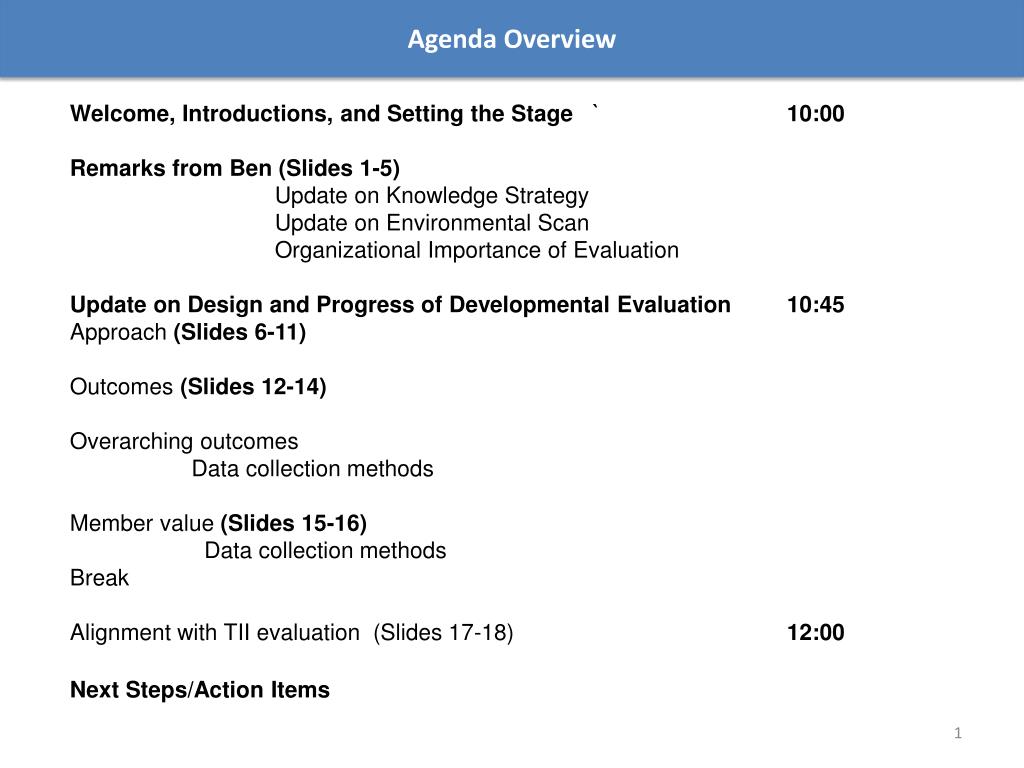
Task: Click the slide page number 1
Action: (x=958, y=733)
